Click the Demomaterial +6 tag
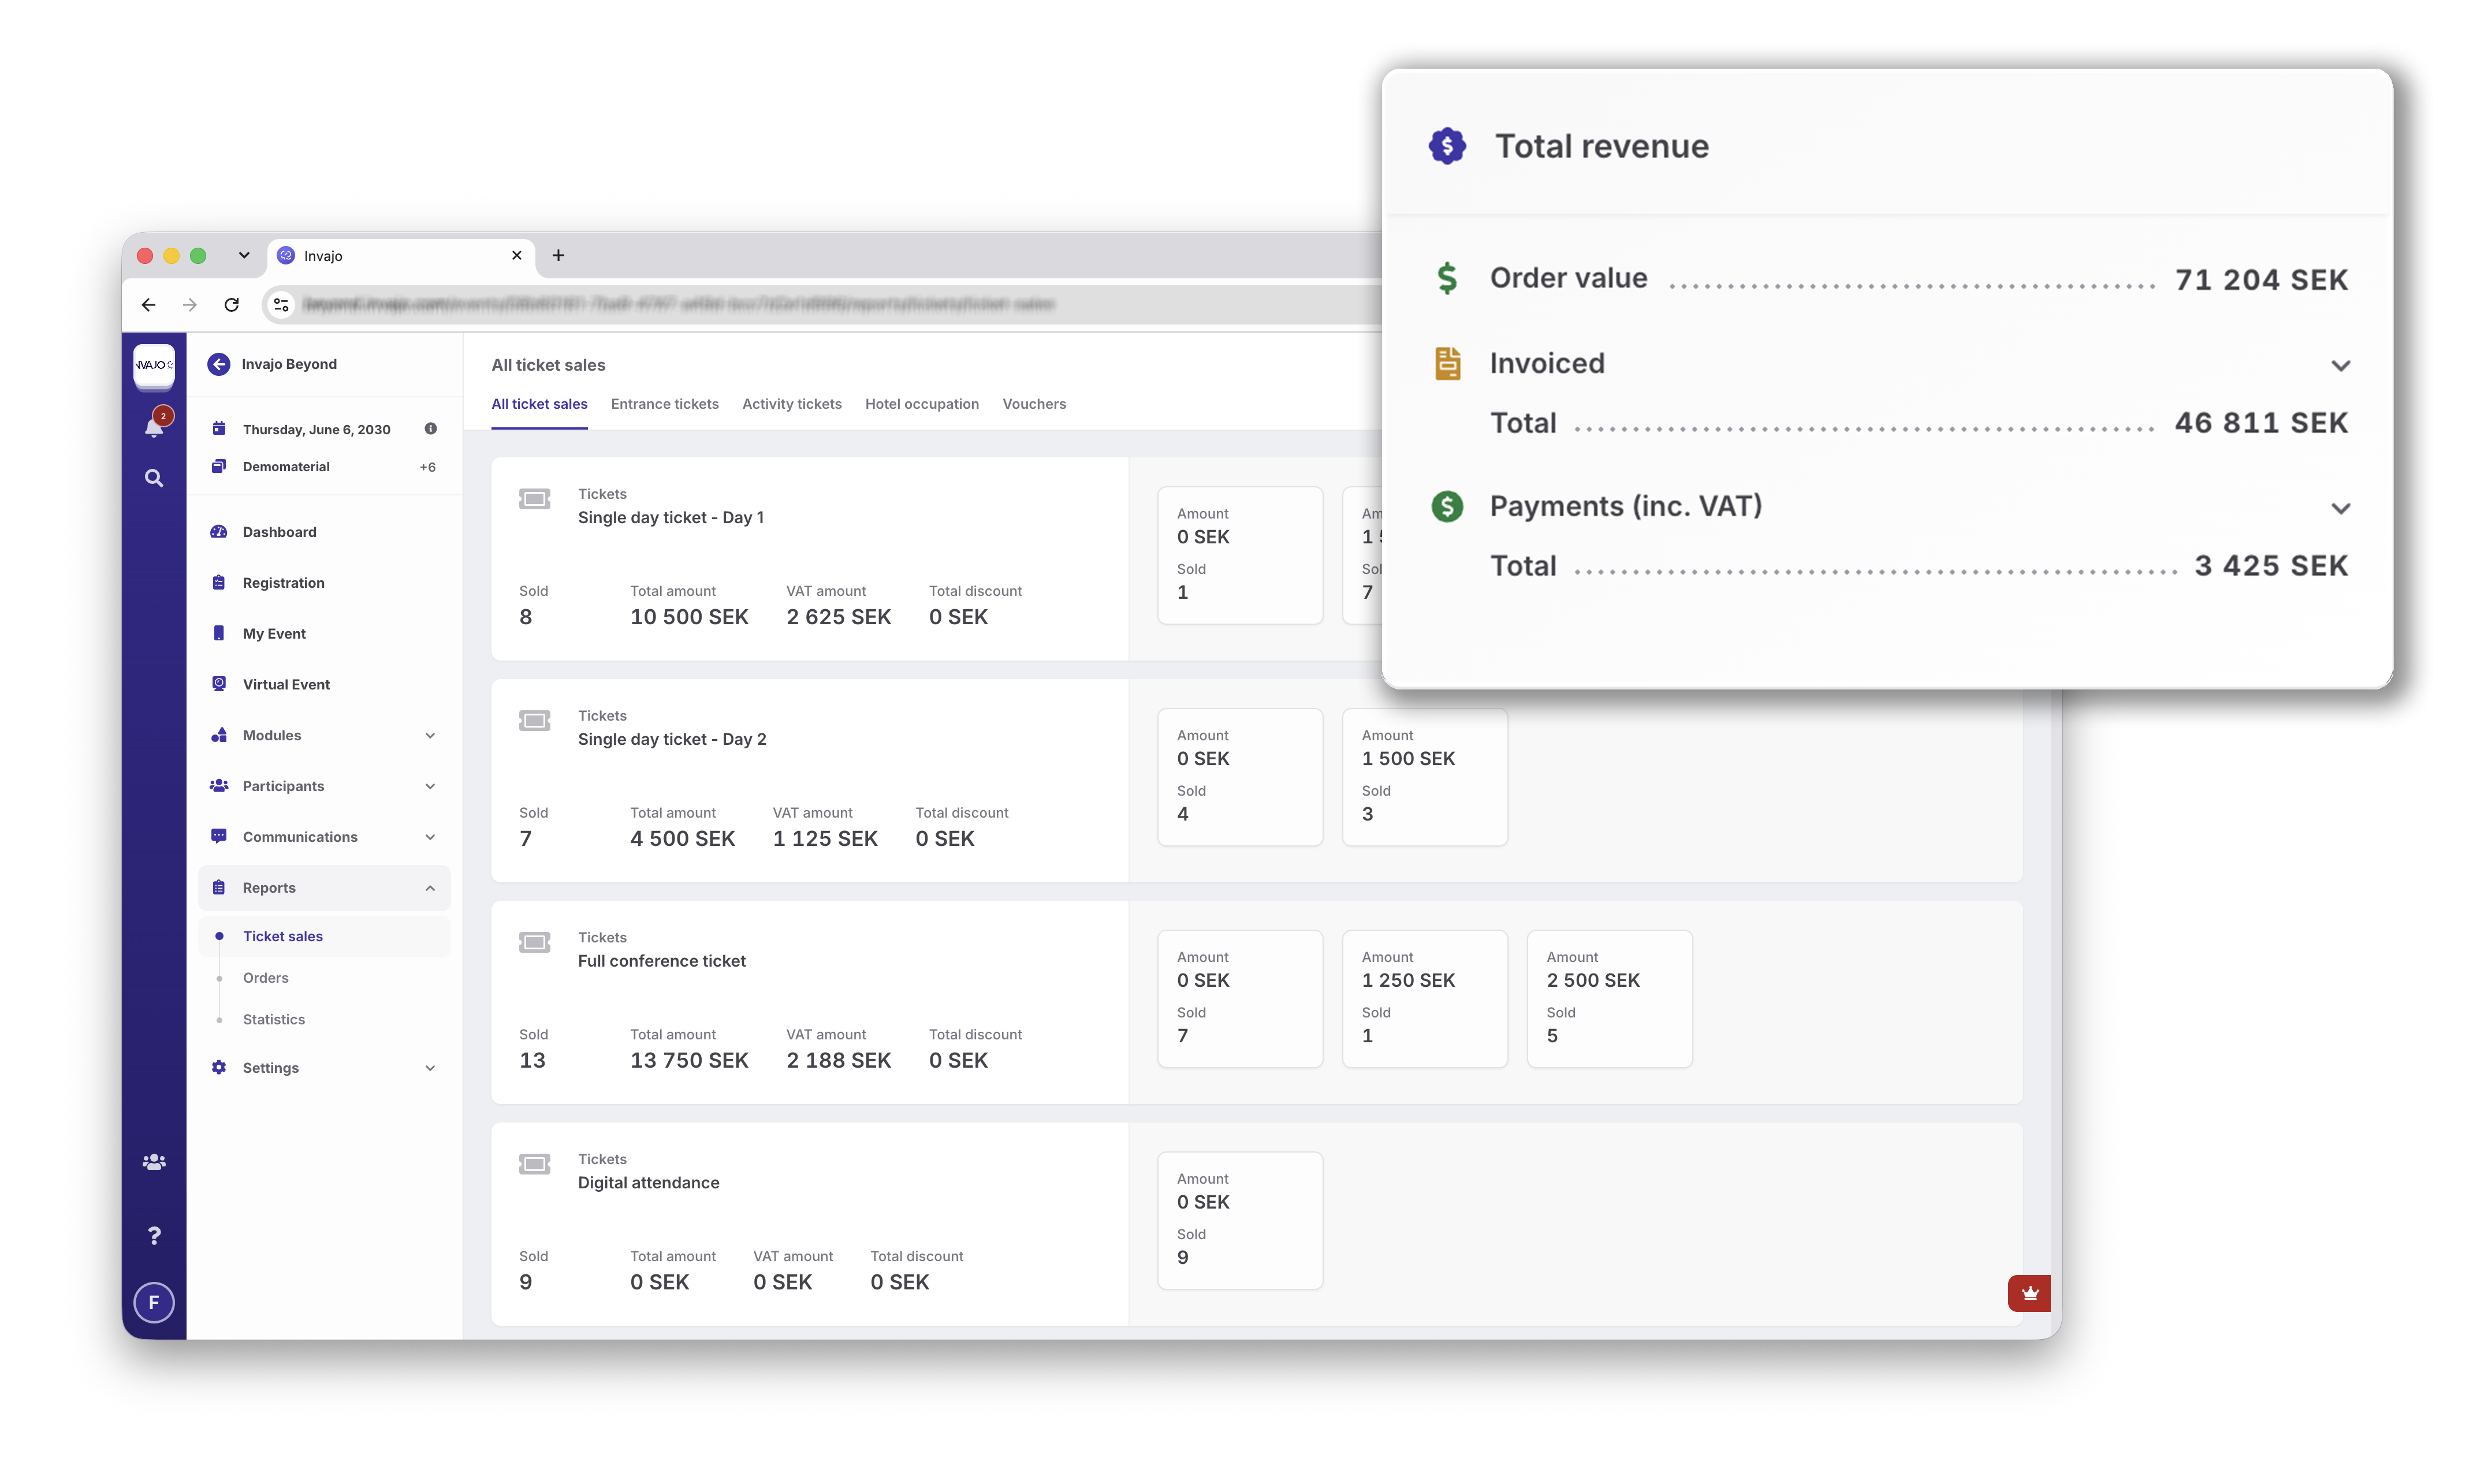Viewport: 2484px width, 1484px height. (x=324, y=467)
